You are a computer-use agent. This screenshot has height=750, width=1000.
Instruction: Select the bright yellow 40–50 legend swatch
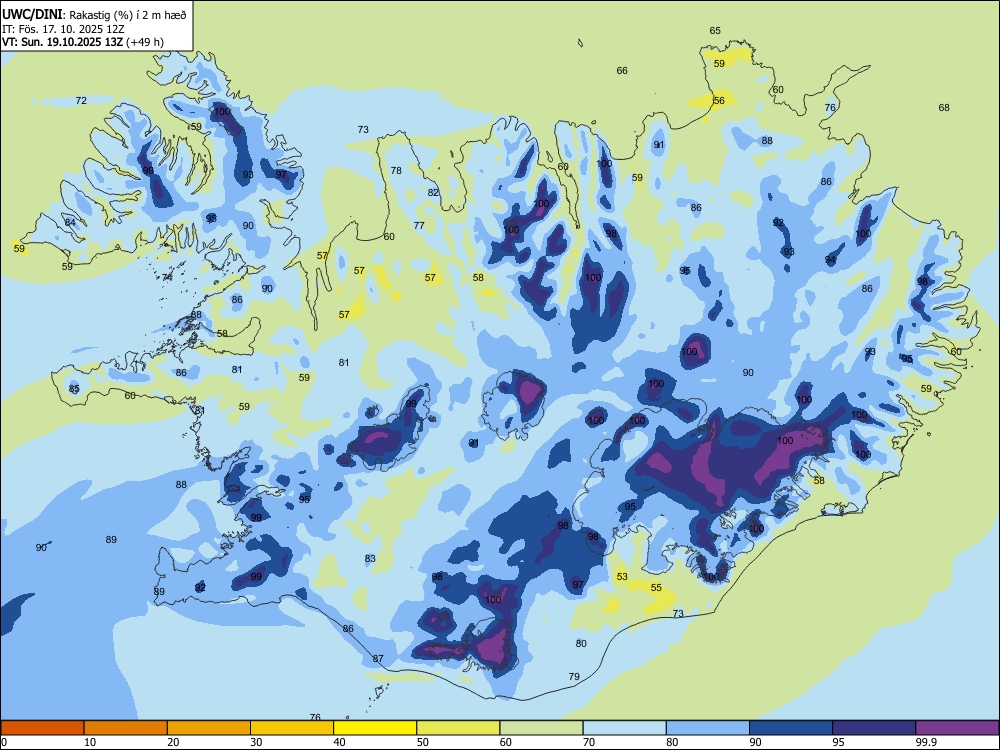(x=375, y=728)
